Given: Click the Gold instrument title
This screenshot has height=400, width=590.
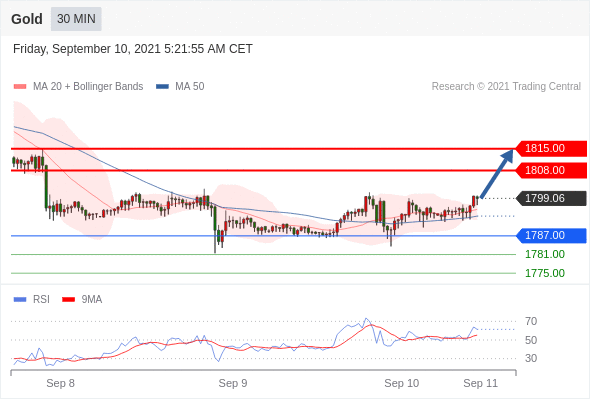Looking at the screenshot, I should (27, 19).
